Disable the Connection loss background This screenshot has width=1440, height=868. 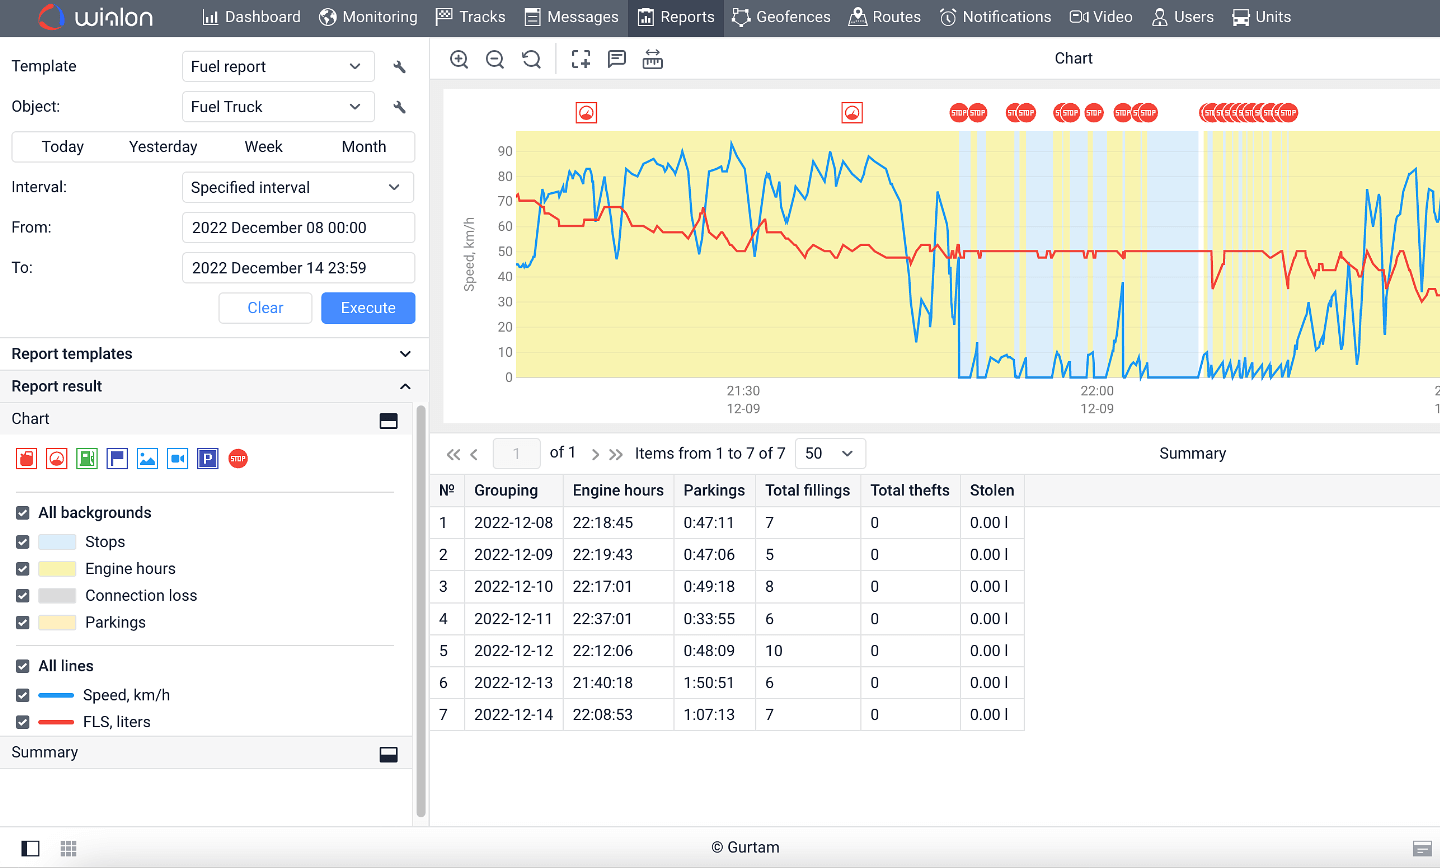[22, 596]
